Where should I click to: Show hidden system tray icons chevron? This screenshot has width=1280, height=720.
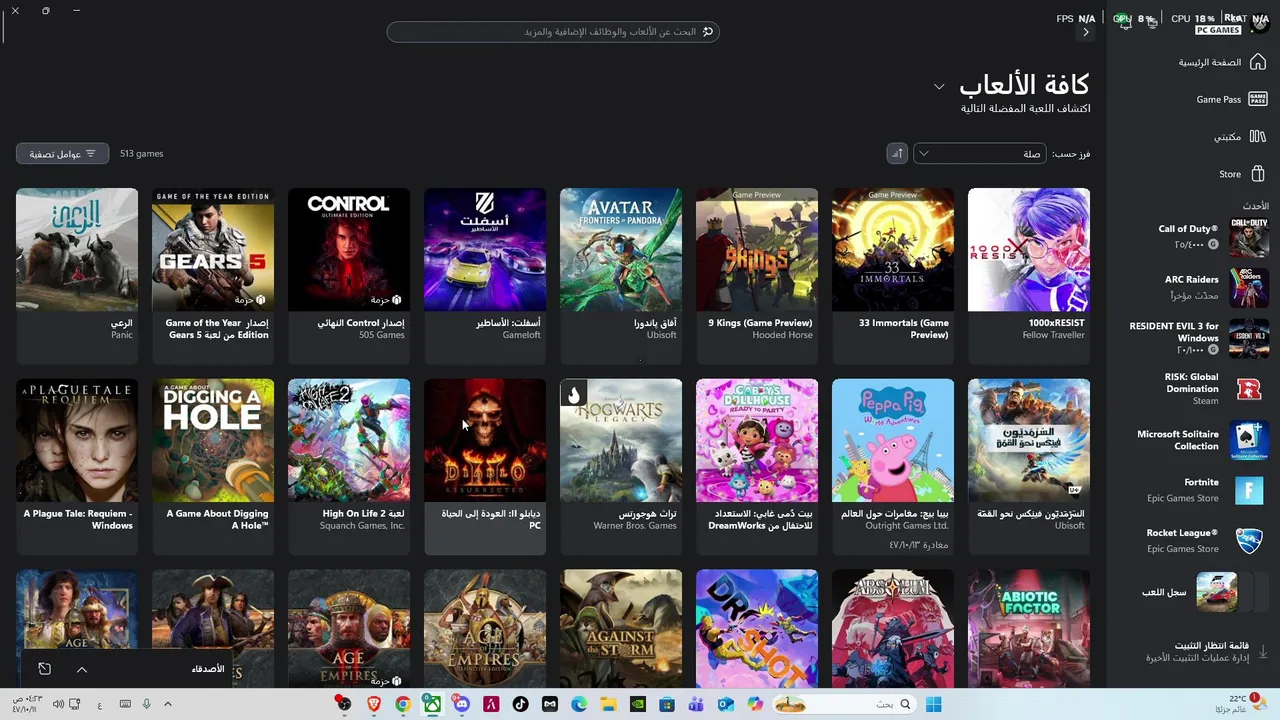pos(167,704)
